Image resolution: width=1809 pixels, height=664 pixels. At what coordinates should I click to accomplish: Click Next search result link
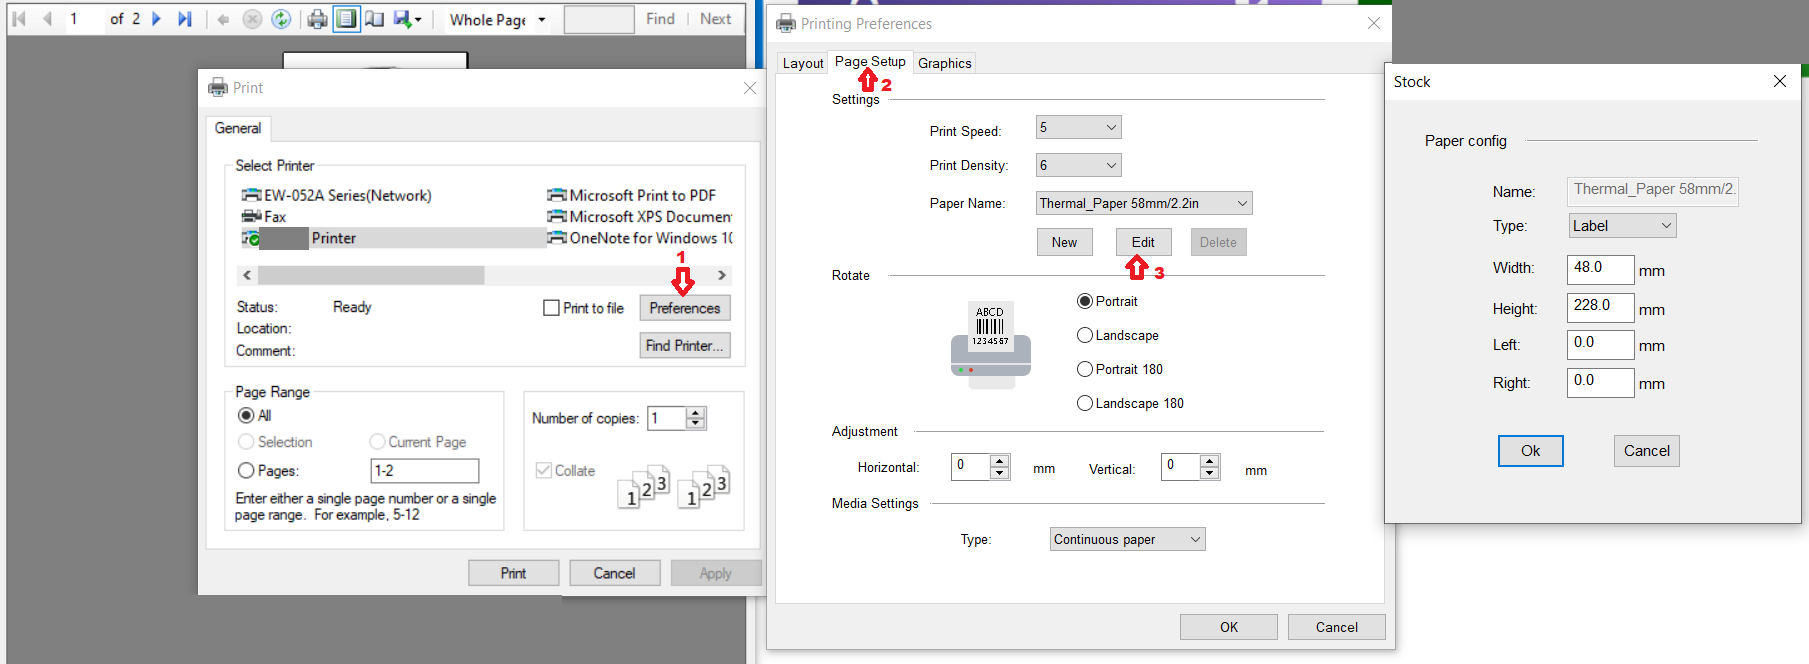(715, 19)
